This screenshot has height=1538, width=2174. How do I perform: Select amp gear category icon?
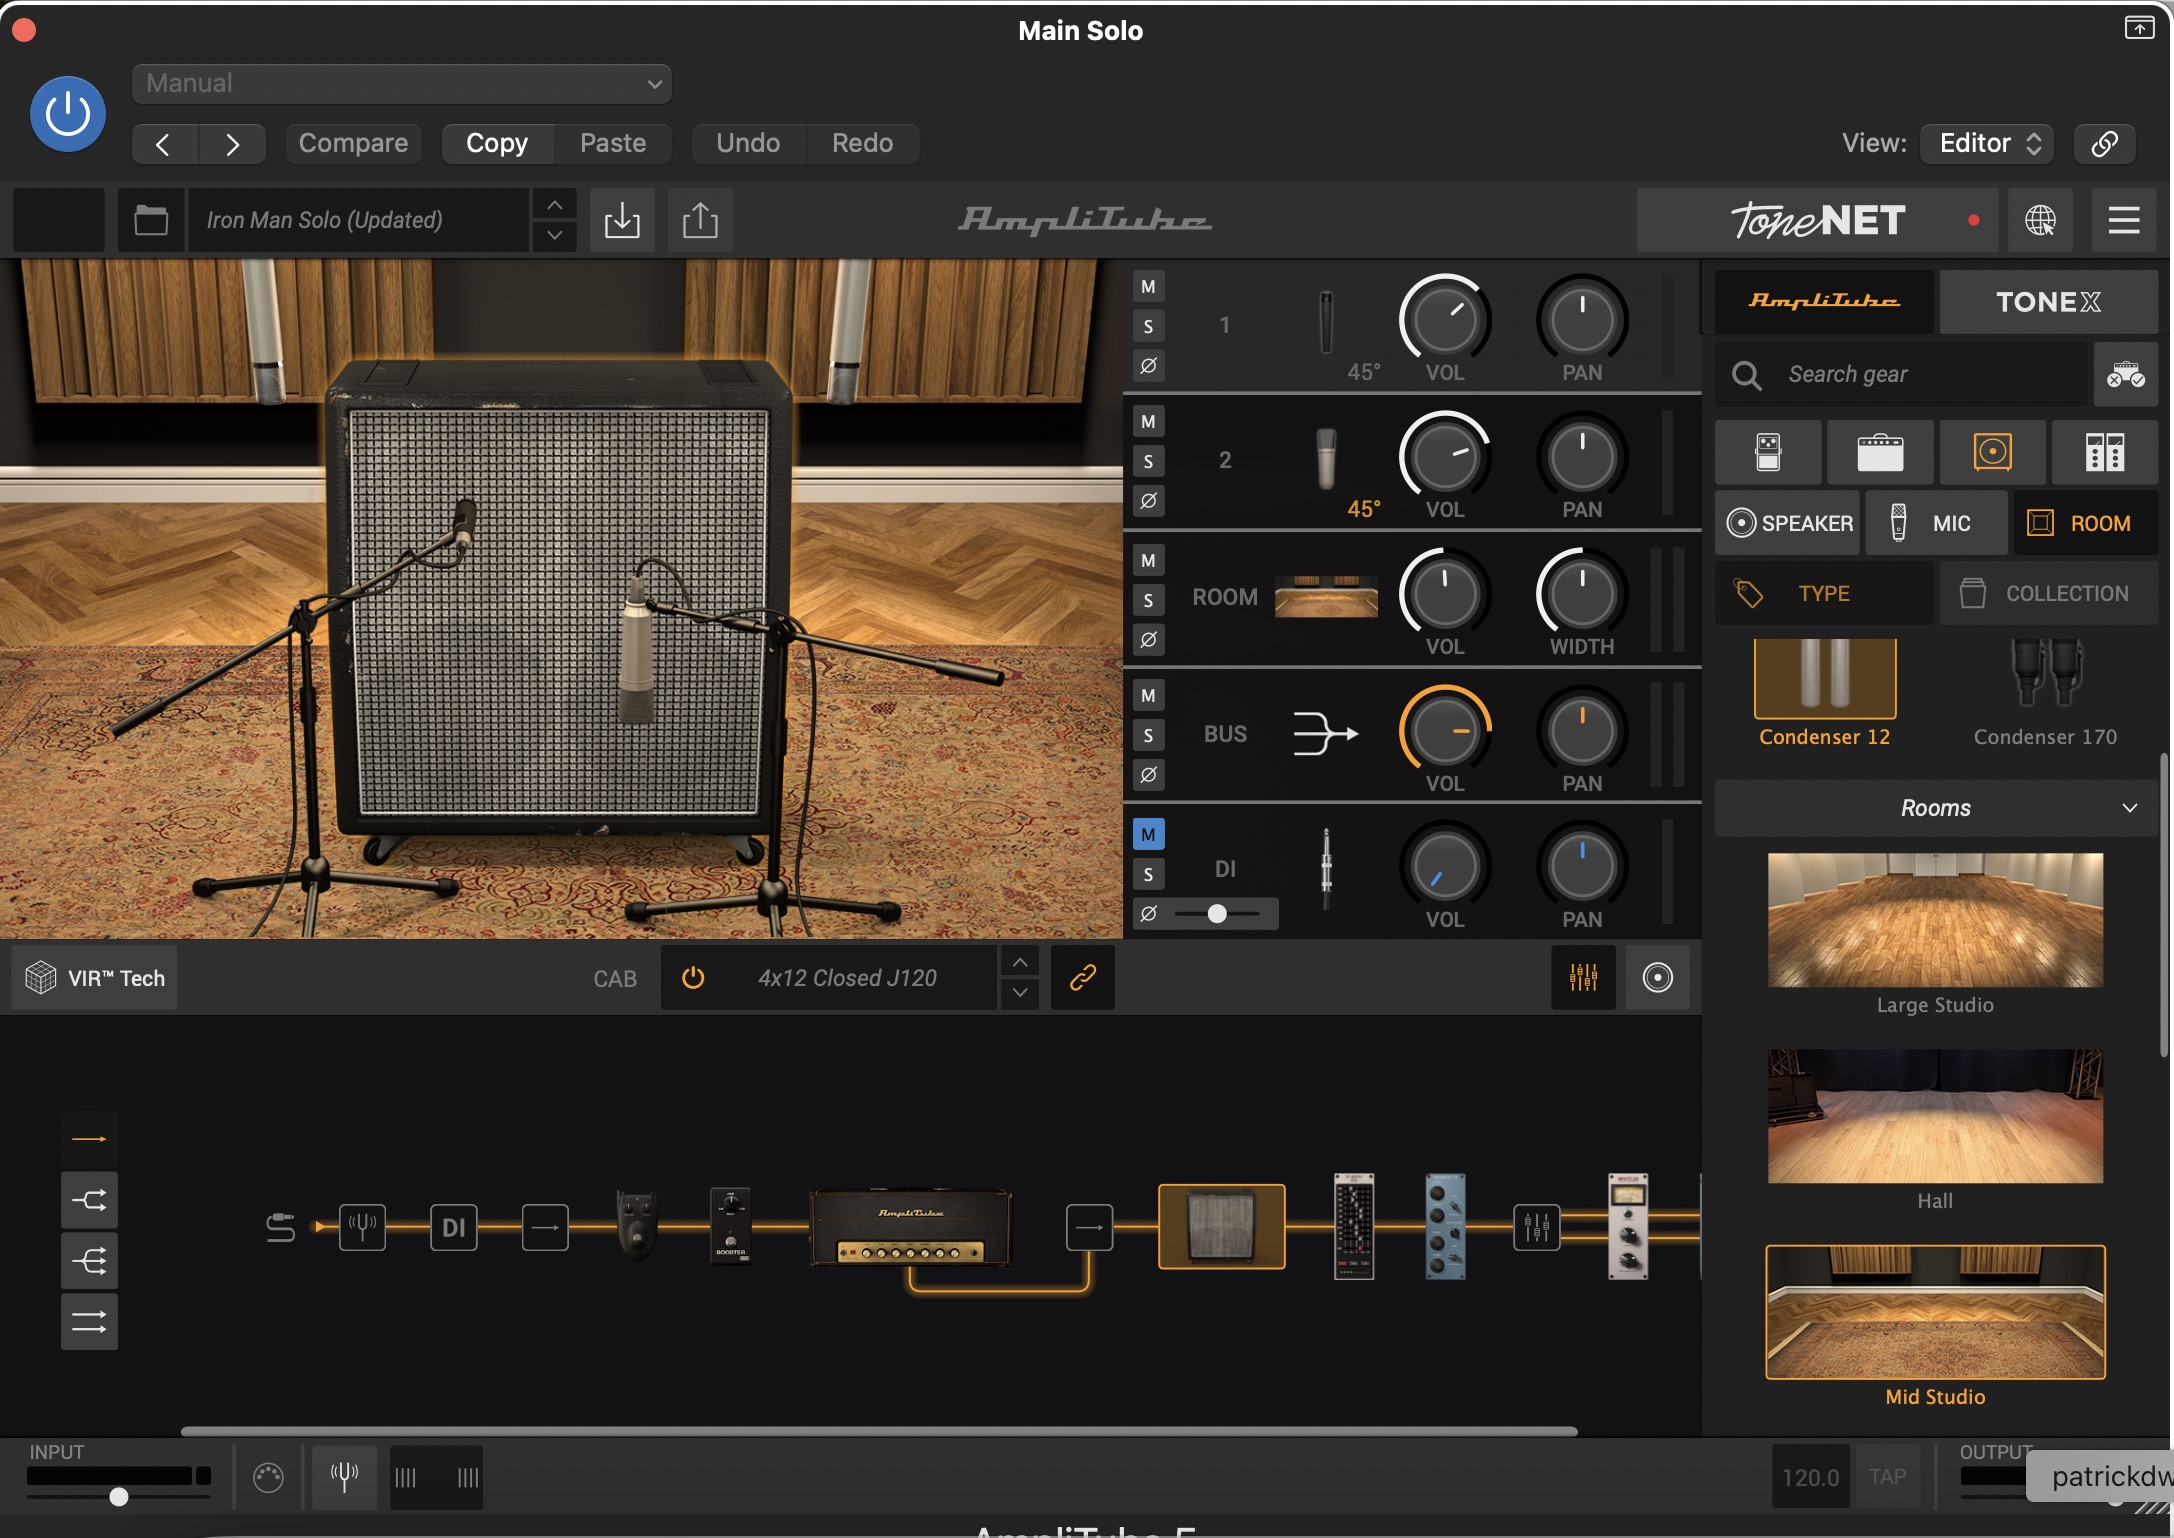tap(1880, 452)
